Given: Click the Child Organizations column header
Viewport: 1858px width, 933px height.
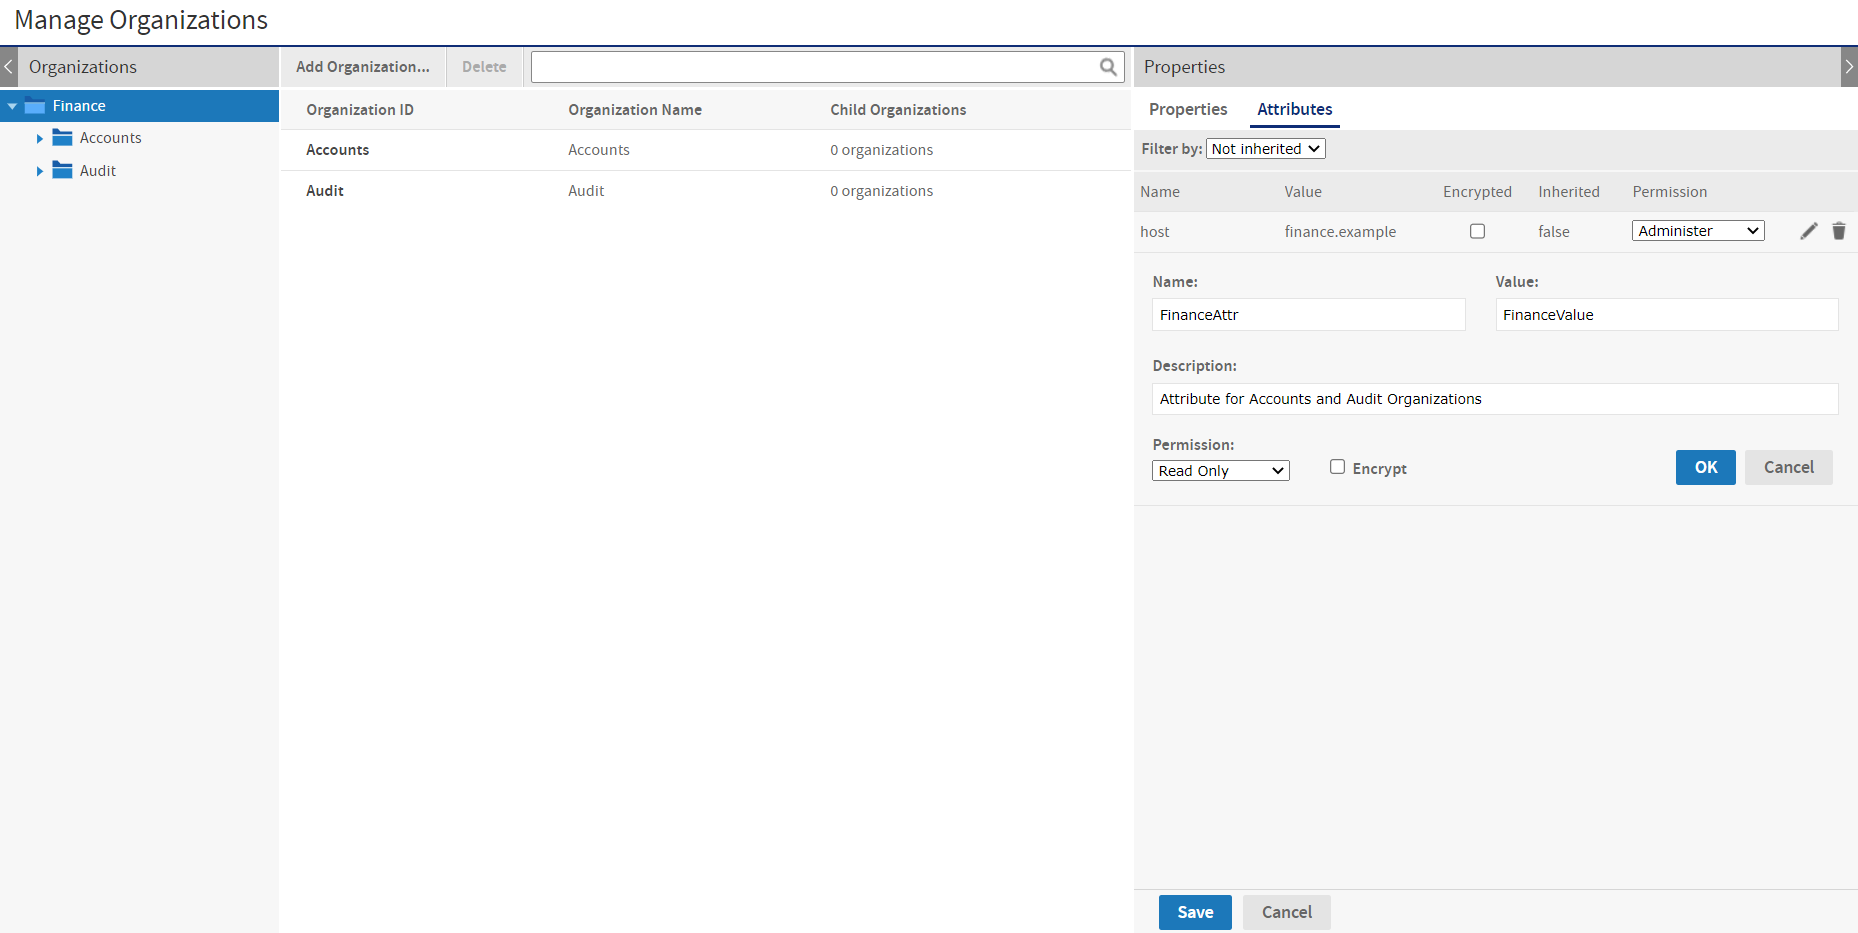Looking at the screenshot, I should coord(898,110).
